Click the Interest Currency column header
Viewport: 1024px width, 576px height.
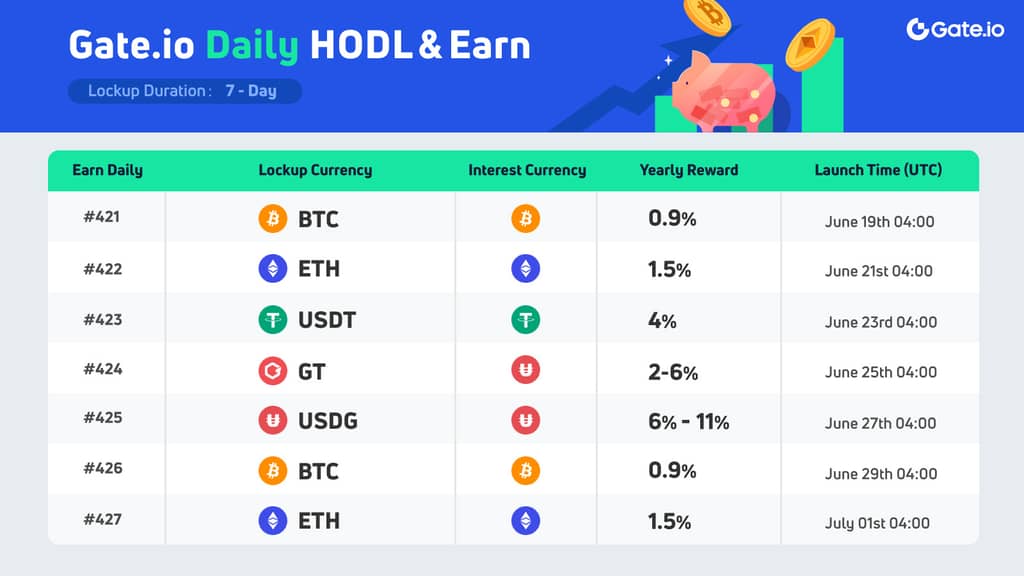pos(527,170)
